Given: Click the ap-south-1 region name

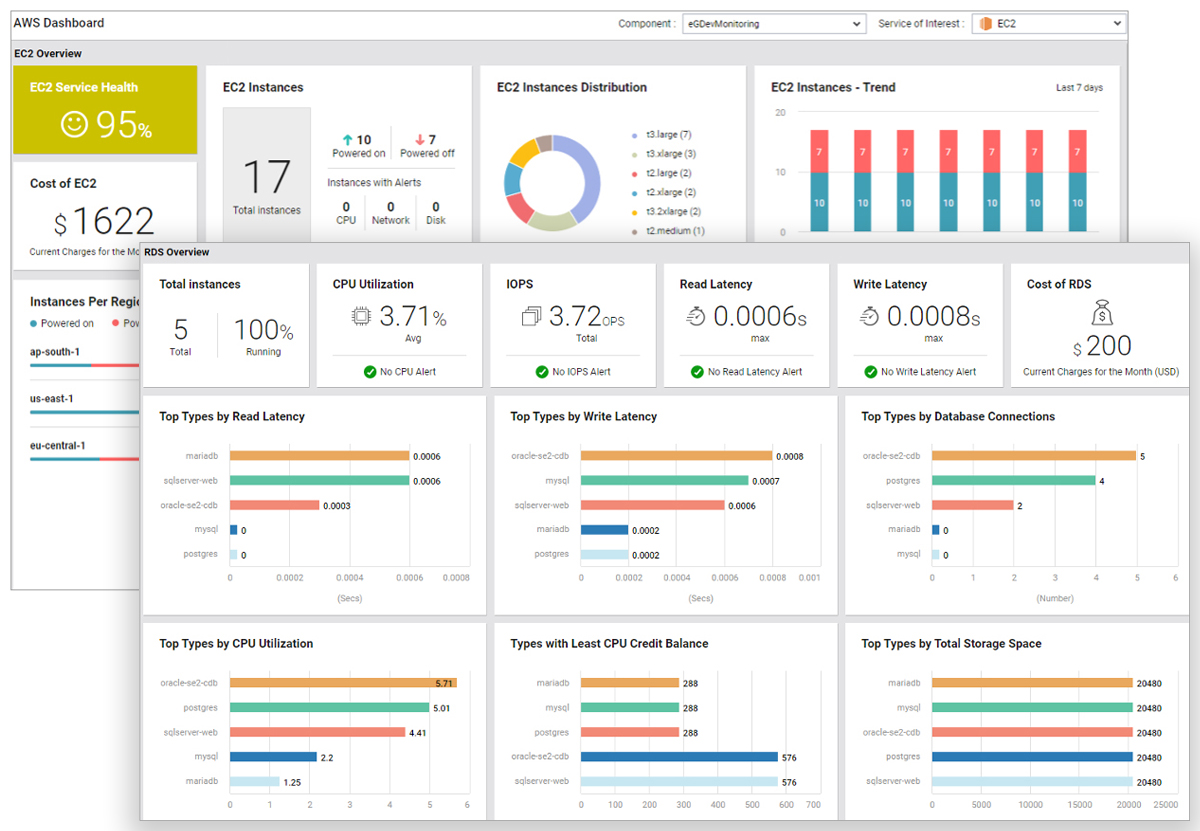Looking at the screenshot, I should 55,352.
